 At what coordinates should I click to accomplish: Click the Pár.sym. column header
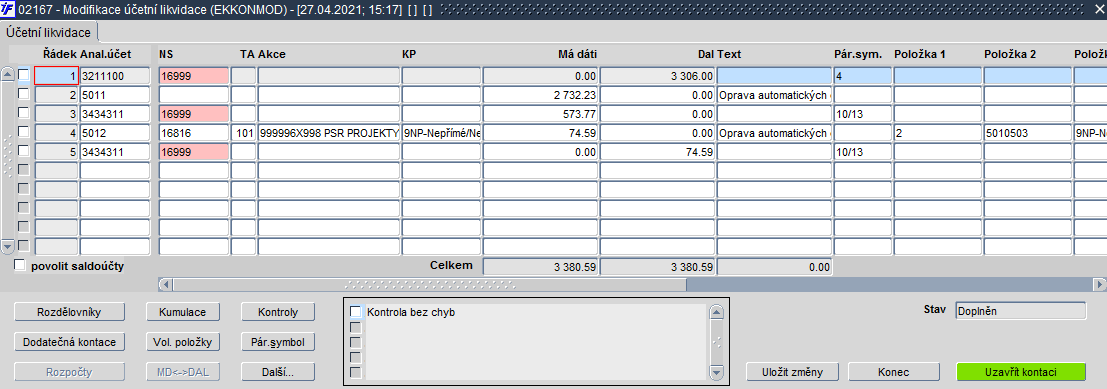pos(858,54)
